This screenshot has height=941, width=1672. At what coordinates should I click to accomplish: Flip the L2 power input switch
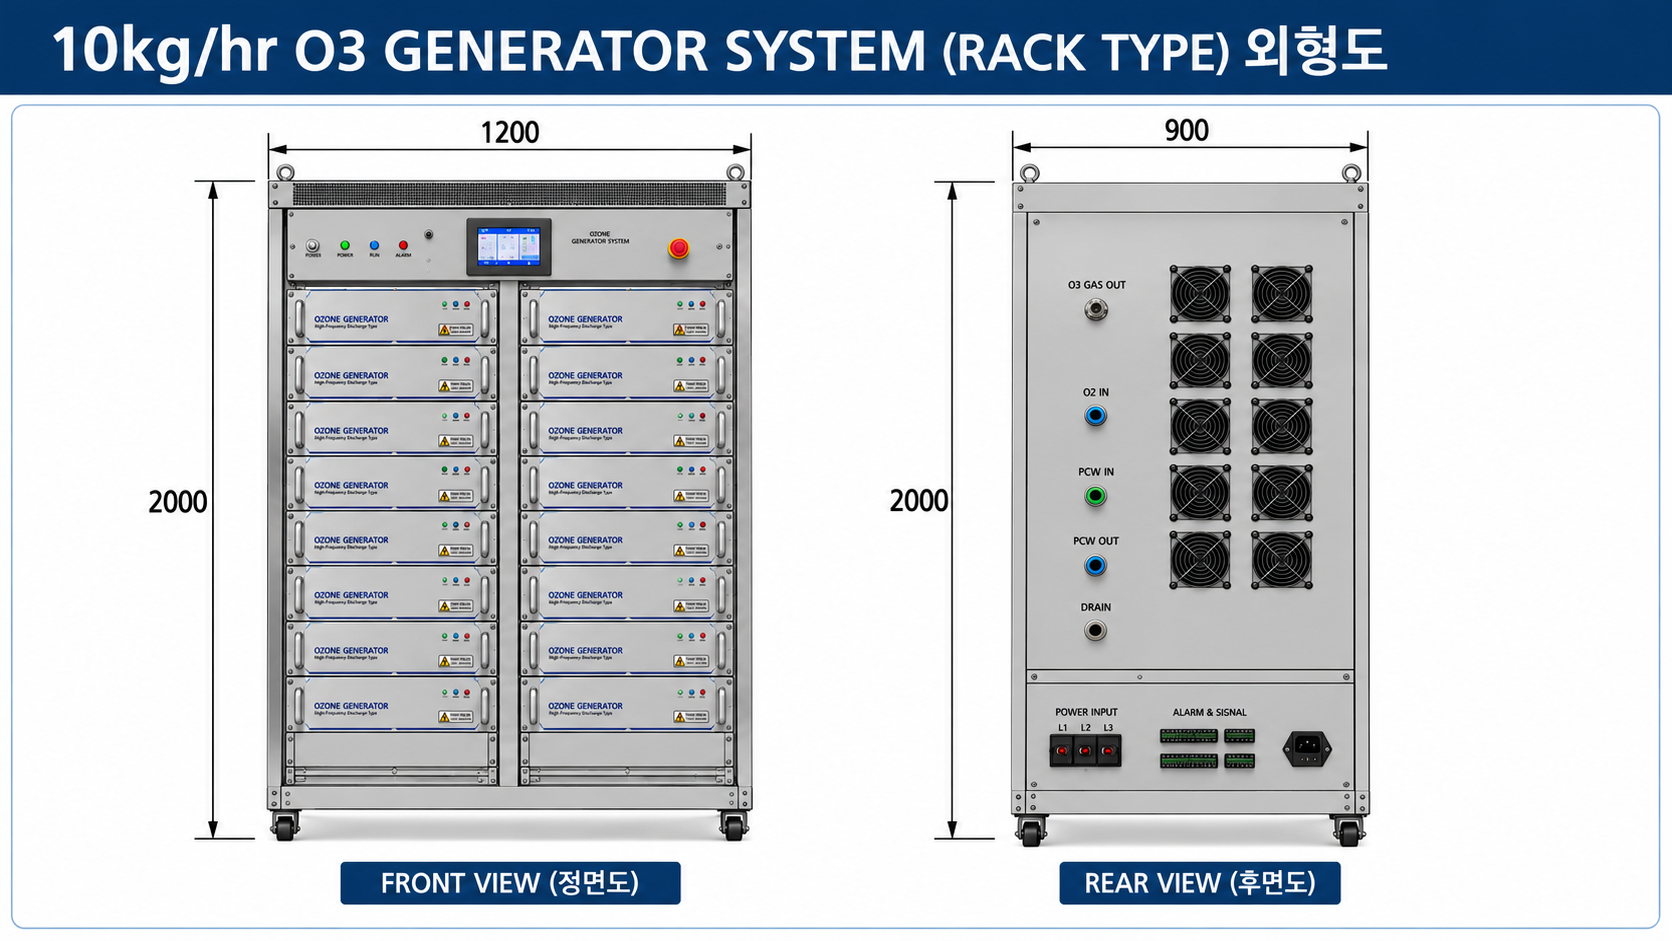1085,750
